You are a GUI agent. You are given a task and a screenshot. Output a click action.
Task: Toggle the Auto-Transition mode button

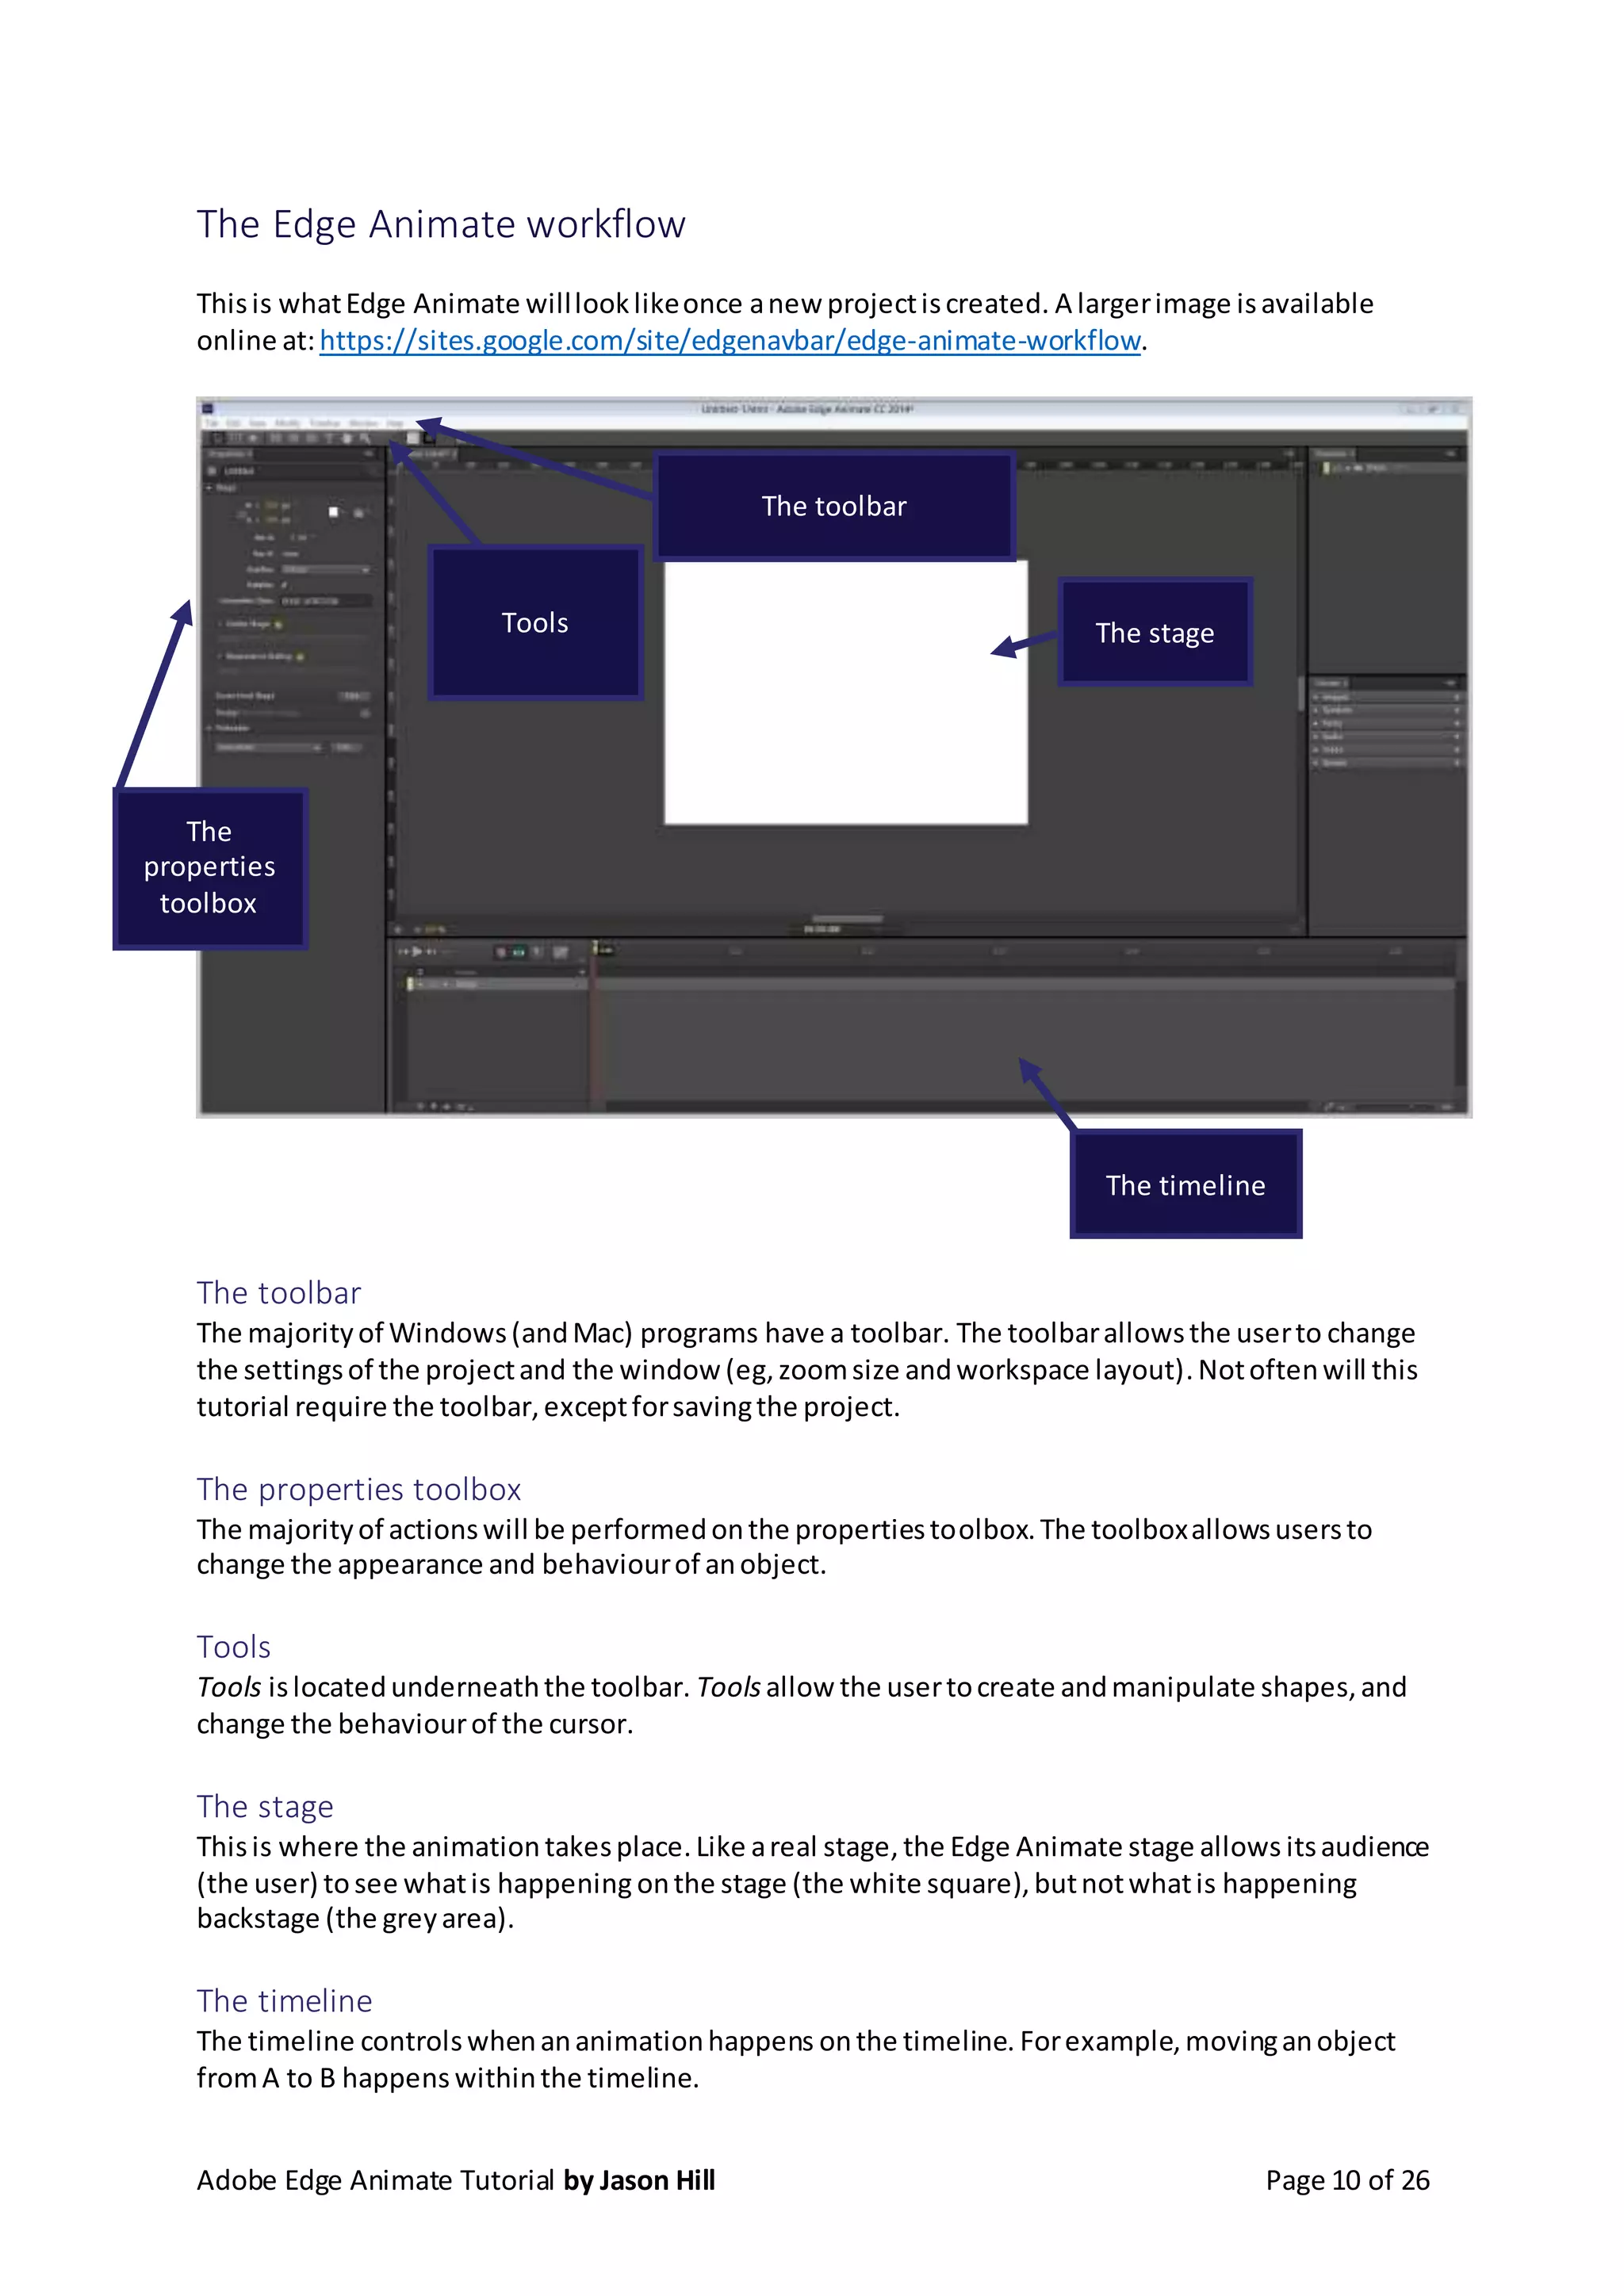click(x=519, y=952)
